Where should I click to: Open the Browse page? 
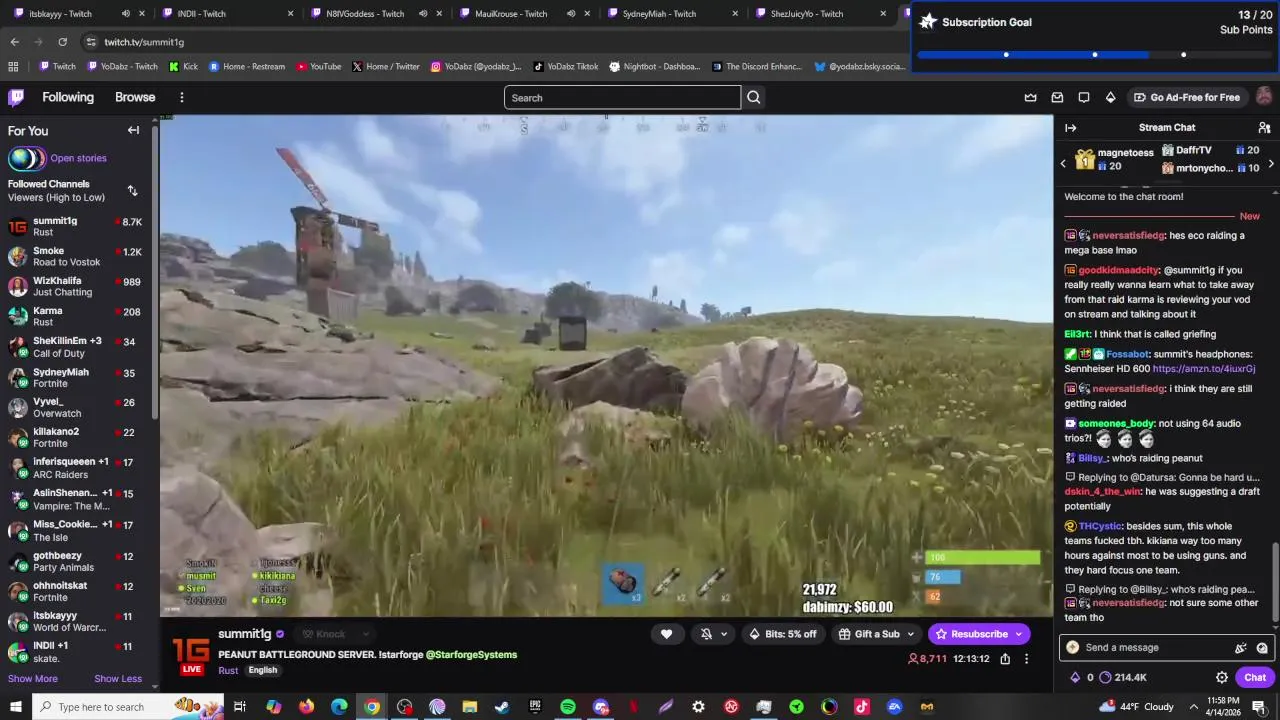tap(135, 97)
